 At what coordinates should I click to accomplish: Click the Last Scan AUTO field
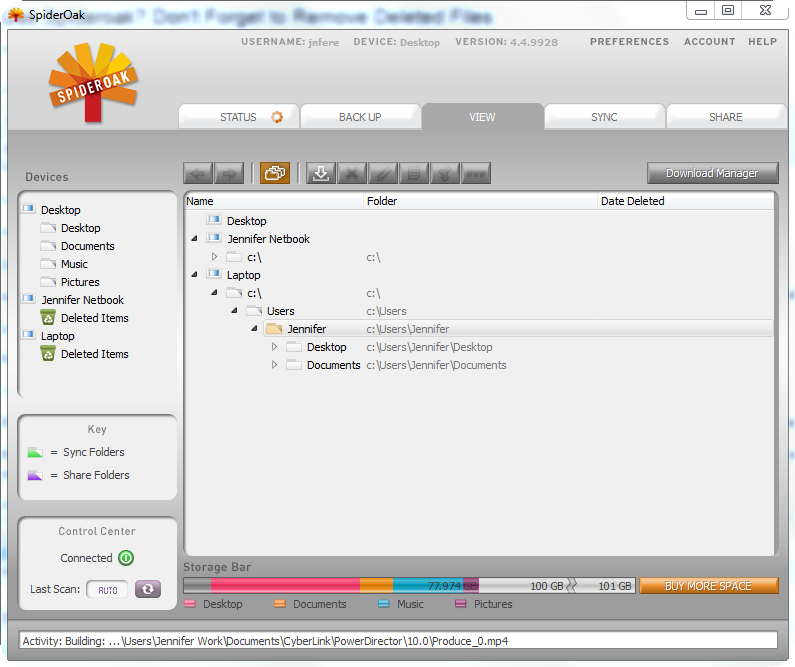(x=107, y=589)
